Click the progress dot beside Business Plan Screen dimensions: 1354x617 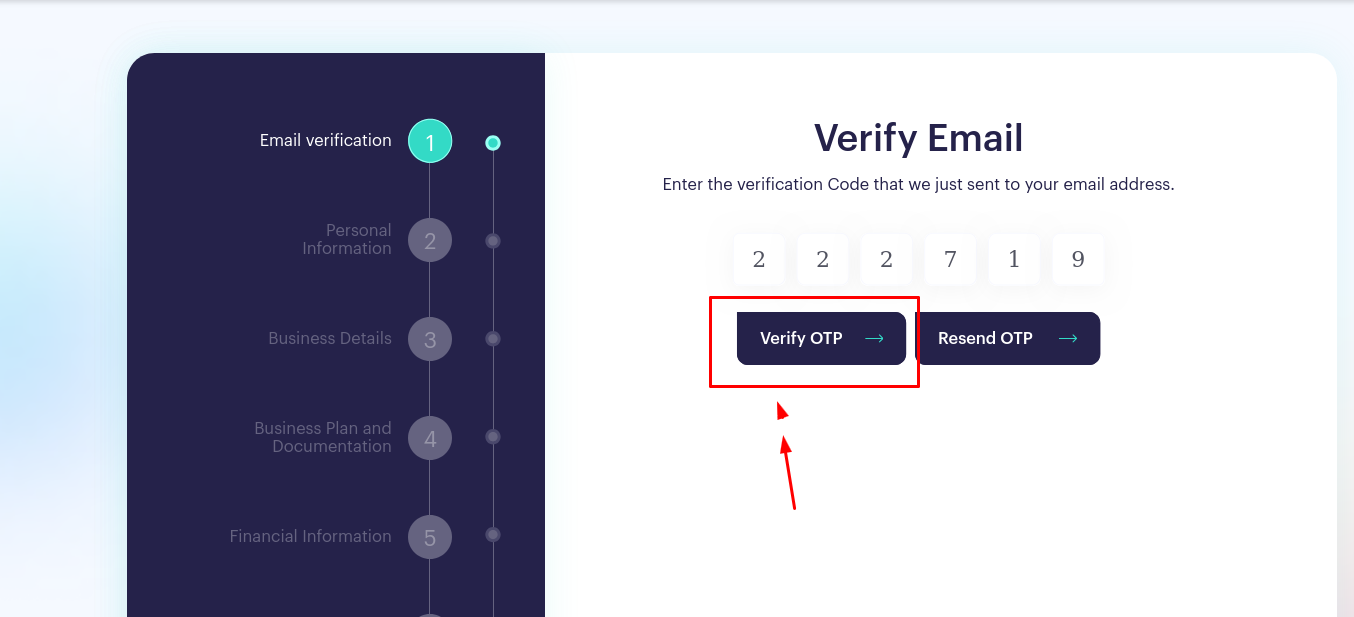click(493, 437)
